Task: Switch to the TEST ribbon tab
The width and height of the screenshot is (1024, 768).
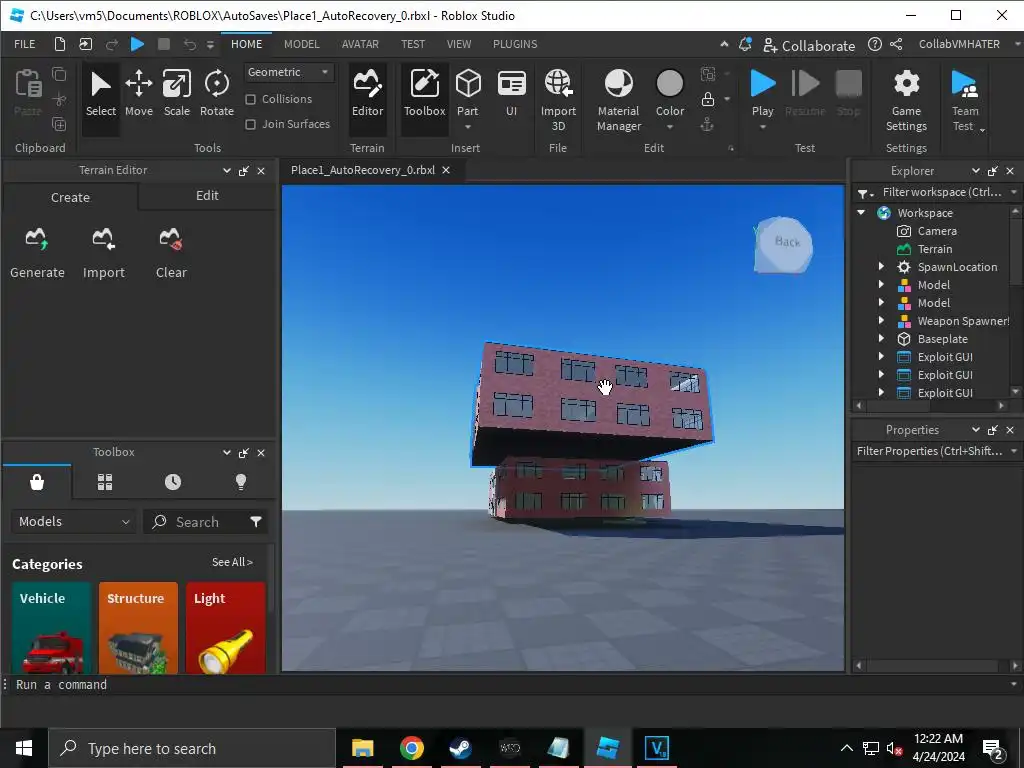Action: (x=413, y=44)
